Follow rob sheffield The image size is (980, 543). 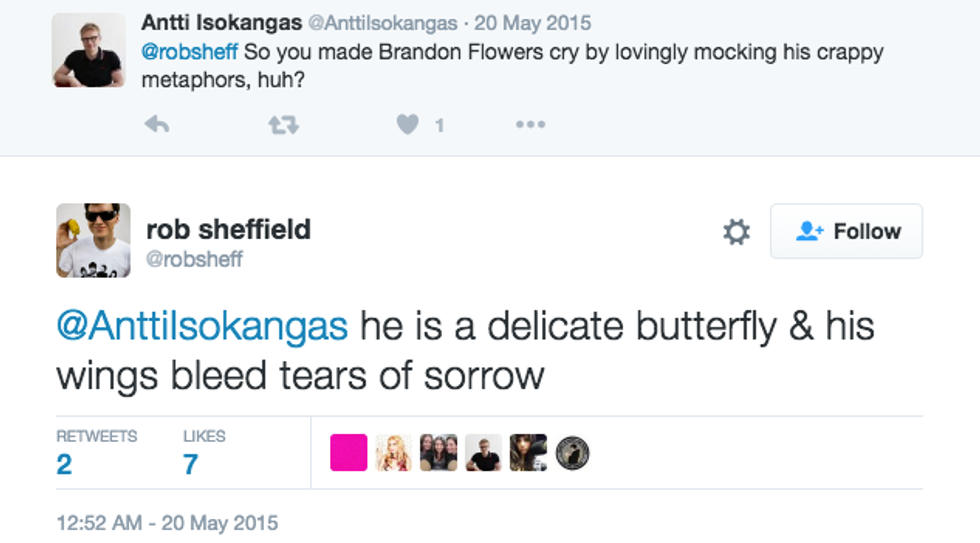pyautogui.click(x=846, y=232)
